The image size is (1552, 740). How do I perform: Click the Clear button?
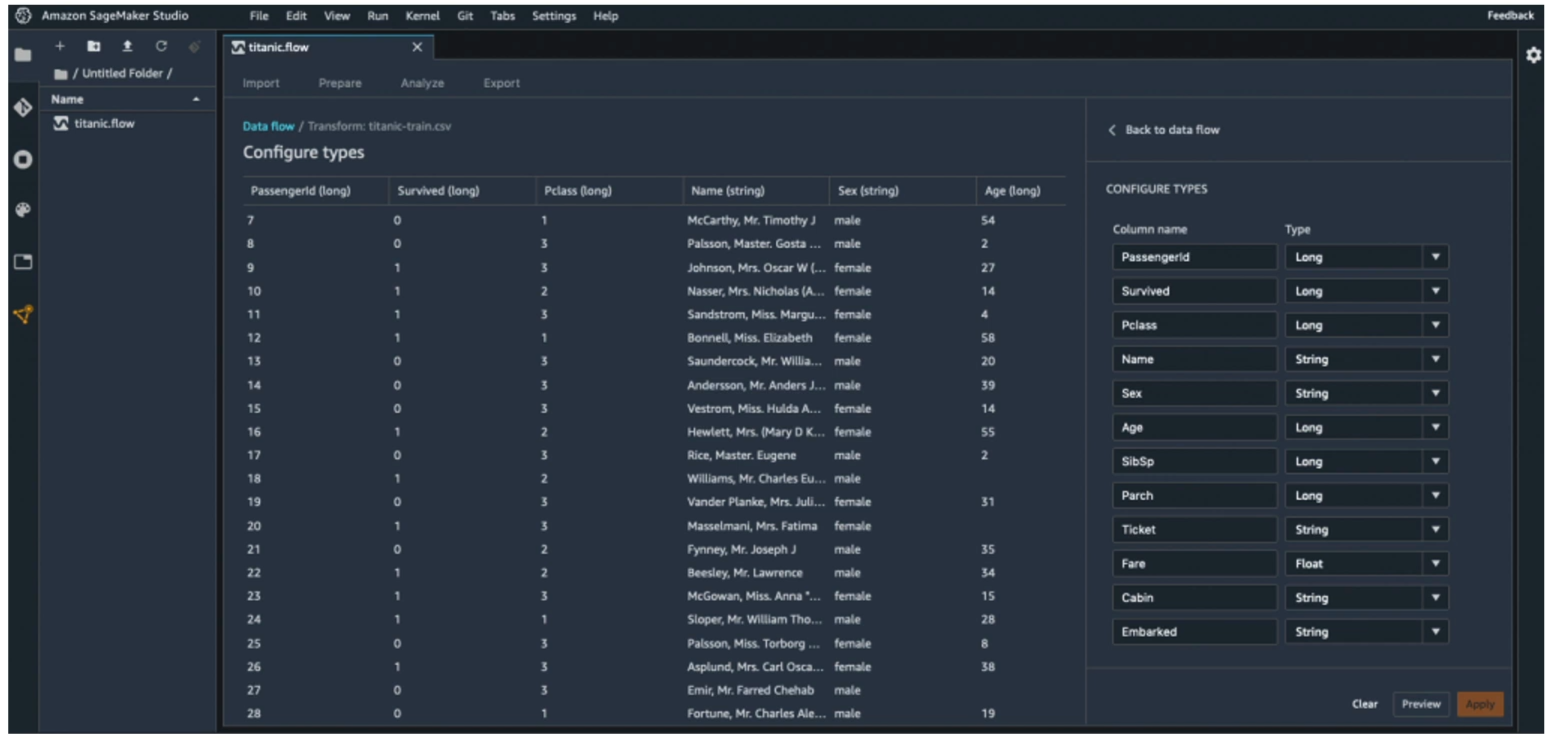pyautogui.click(x=1365, y=704)
